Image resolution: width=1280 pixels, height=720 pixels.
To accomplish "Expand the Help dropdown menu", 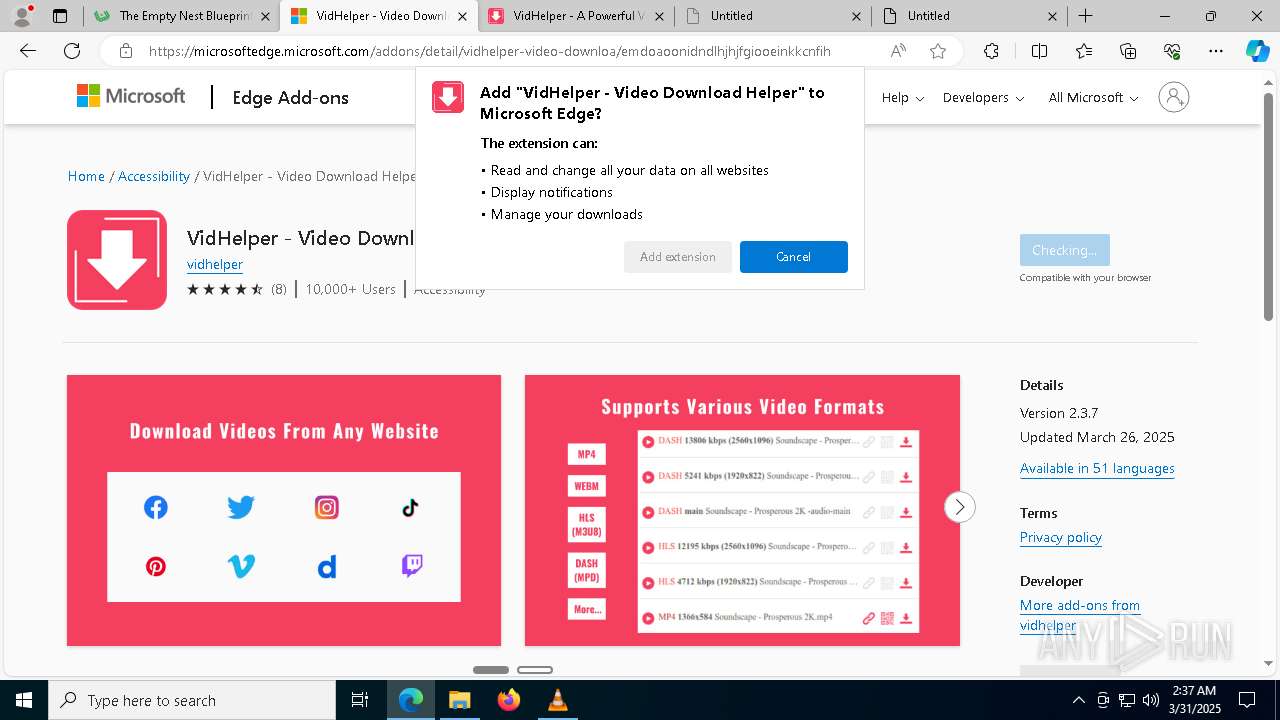I will pyautogui.click(x=902, y=97).
